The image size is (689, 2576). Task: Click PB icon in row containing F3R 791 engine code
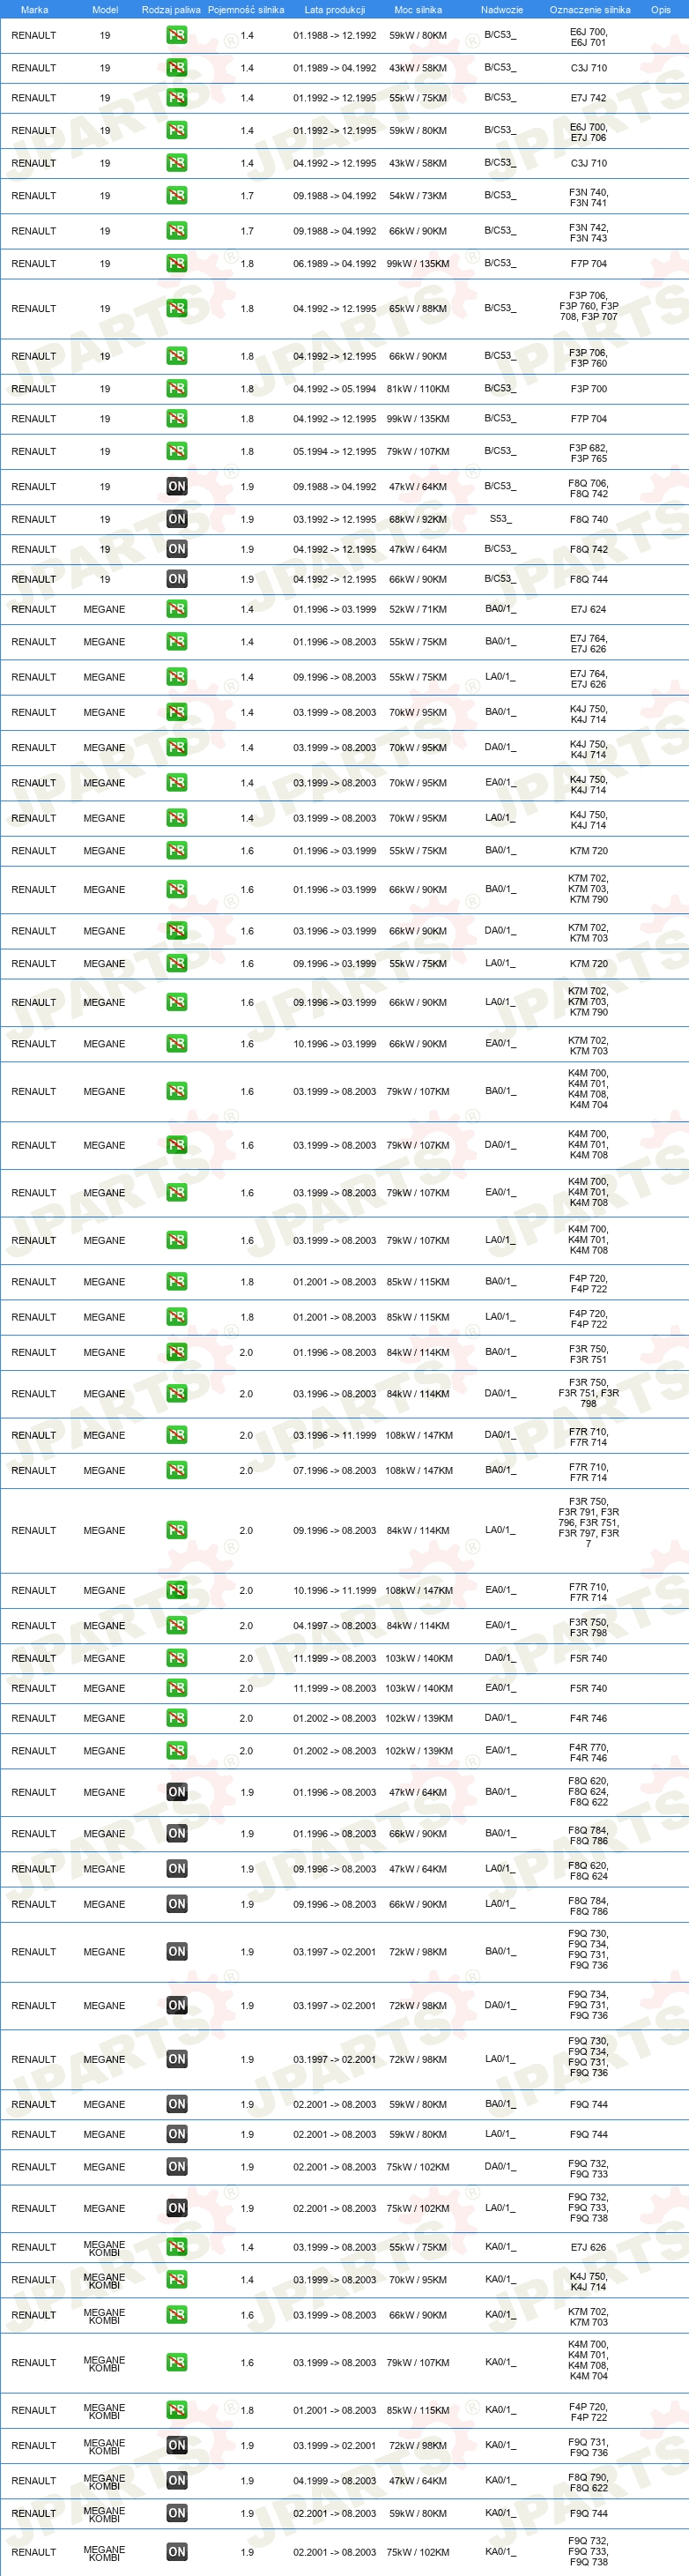click(x=177, y=1530)
